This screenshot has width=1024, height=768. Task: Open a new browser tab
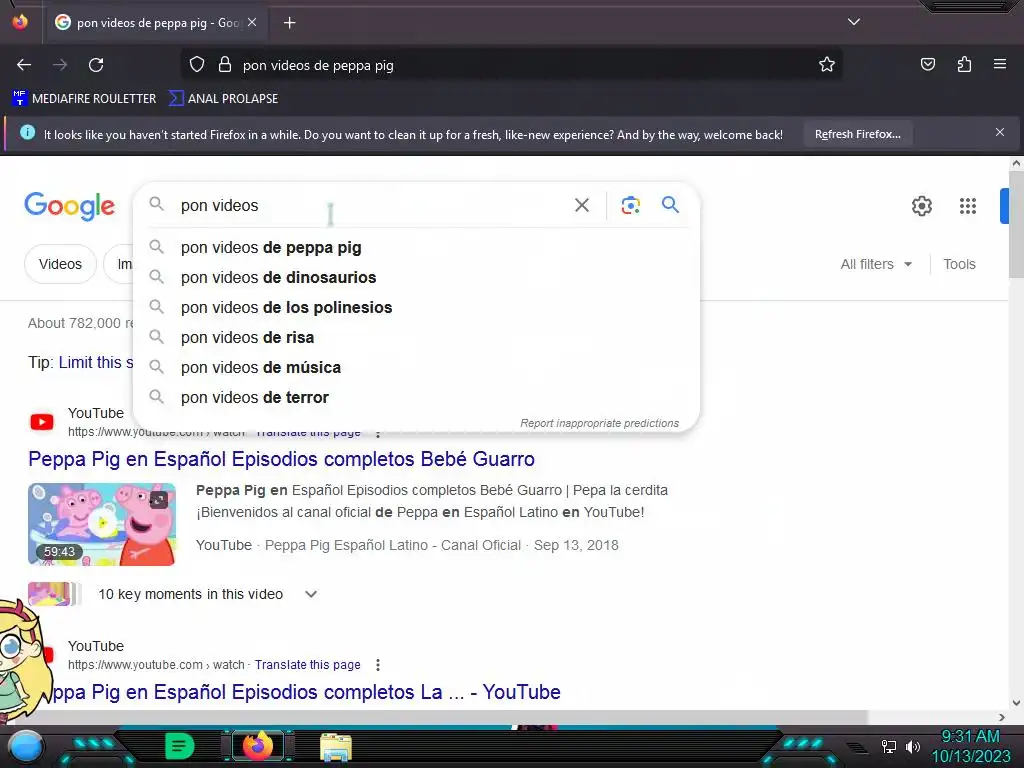point(289,23)
